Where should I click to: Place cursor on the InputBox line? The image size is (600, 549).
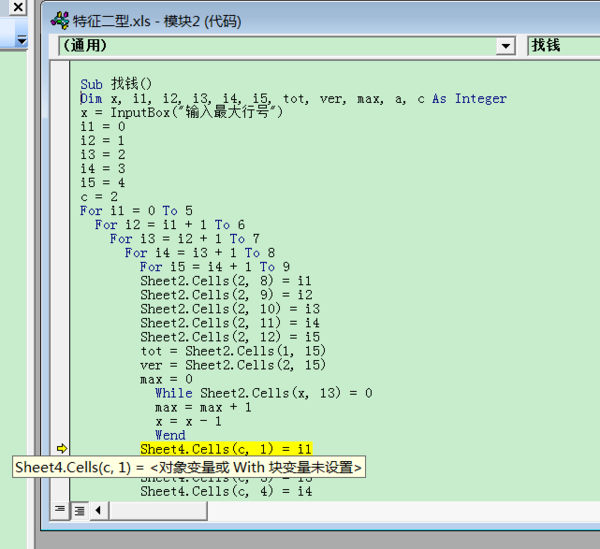pyautogui.click(x=182, y=113)
